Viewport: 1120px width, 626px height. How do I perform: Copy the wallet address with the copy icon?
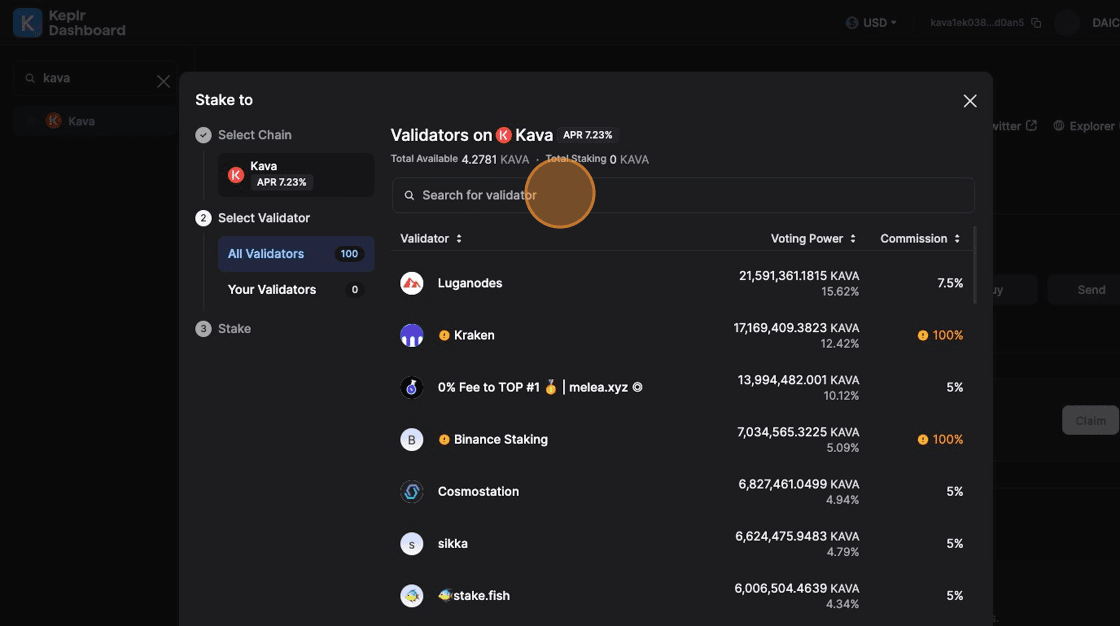point(1036,23)
